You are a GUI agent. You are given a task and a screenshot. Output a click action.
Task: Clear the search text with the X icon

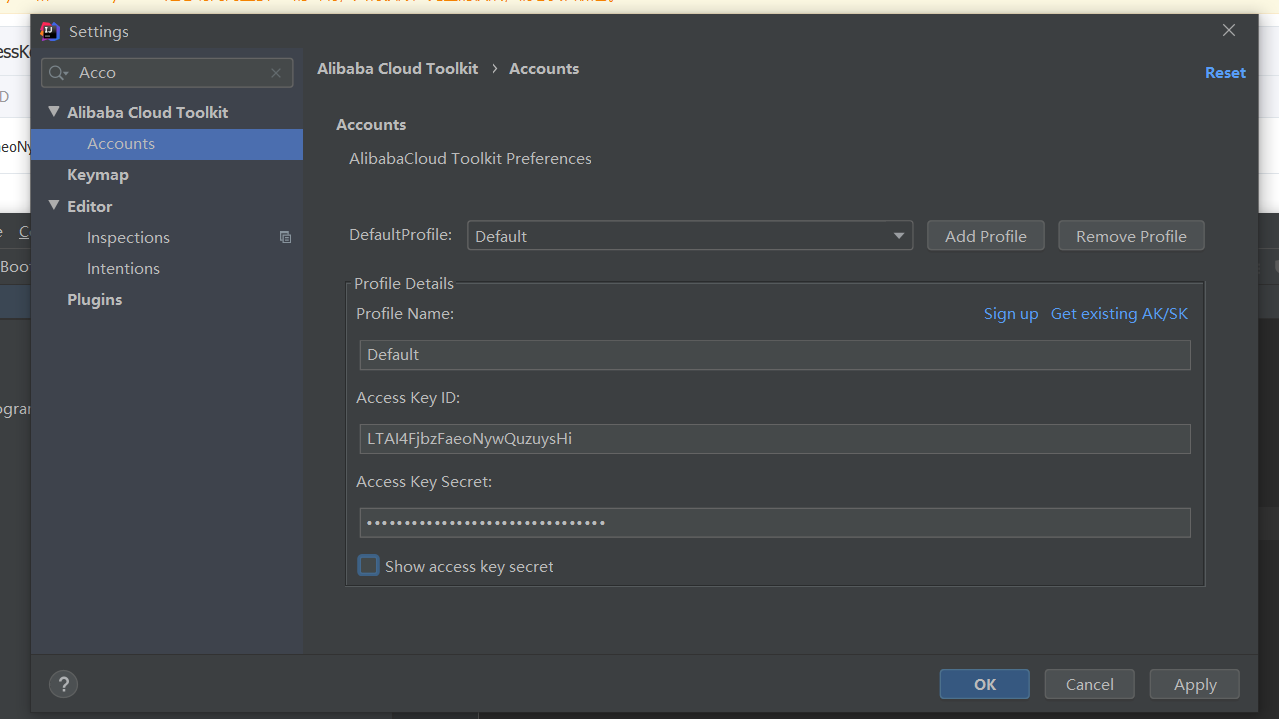[x=276, y=73]
